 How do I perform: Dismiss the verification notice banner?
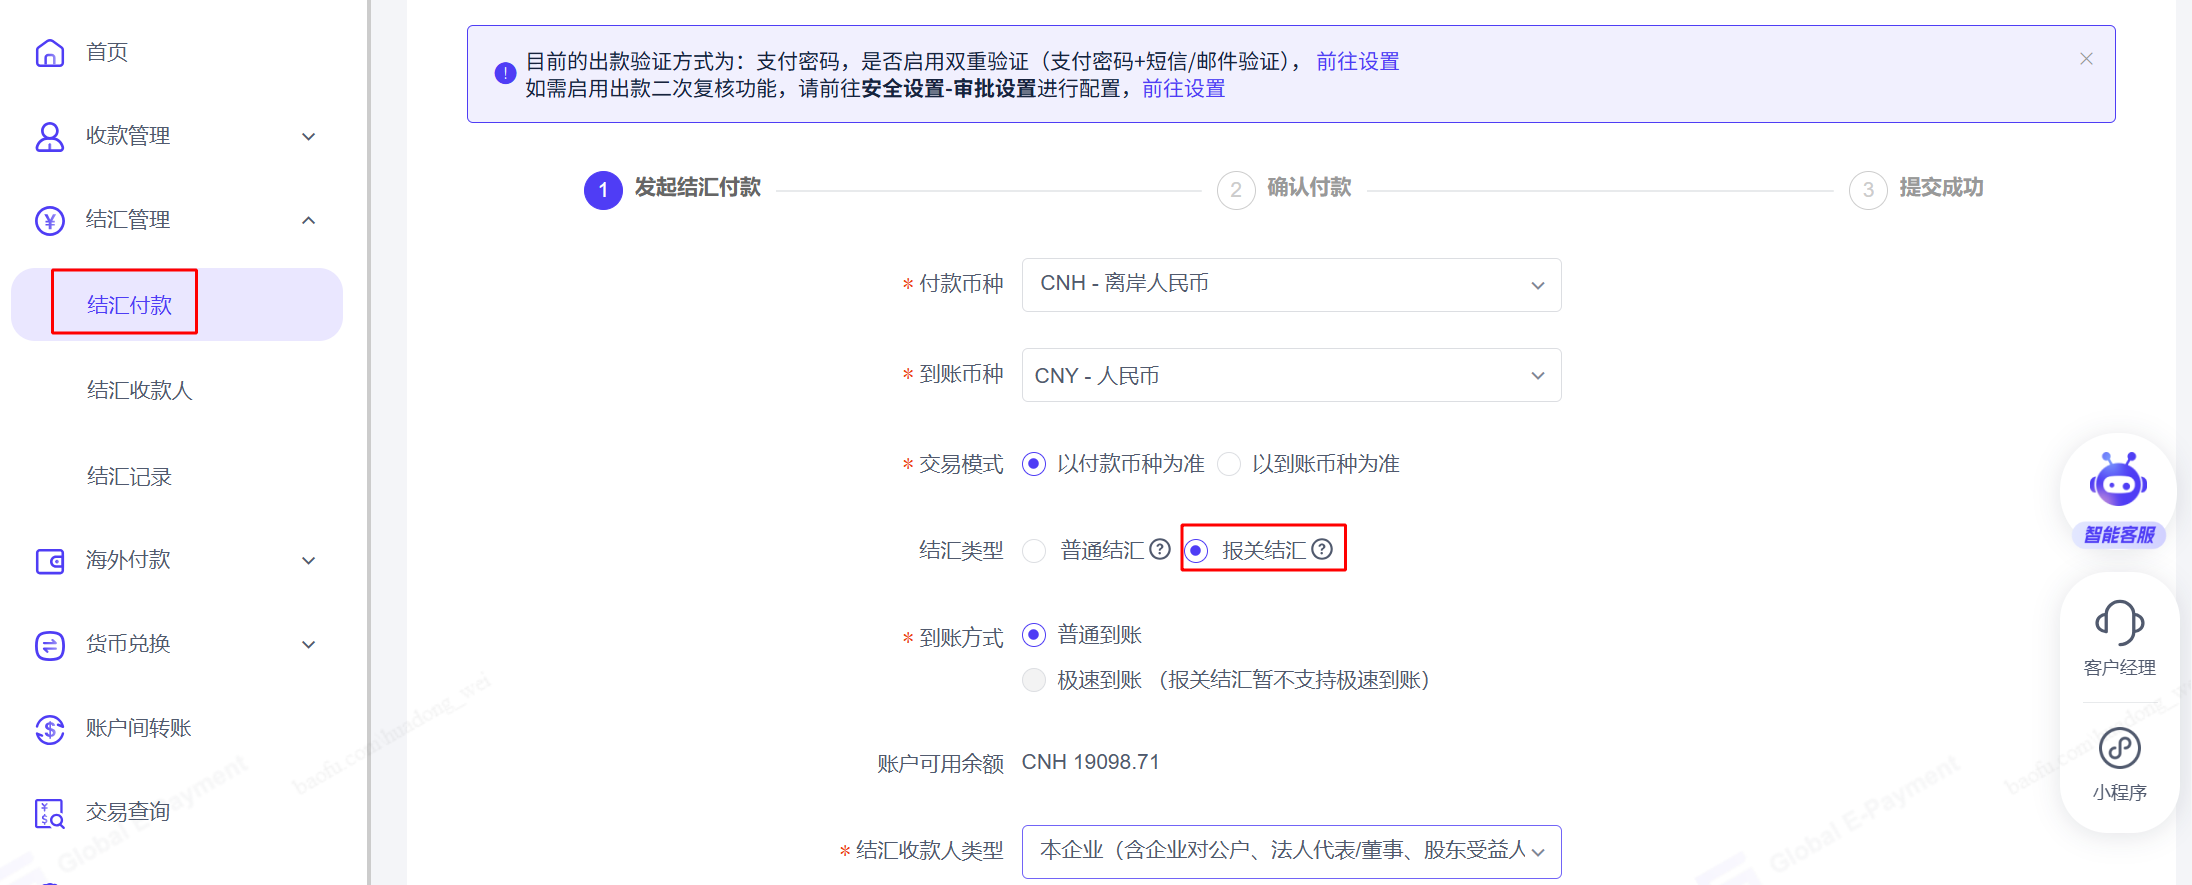click(x=2086, y=59)
